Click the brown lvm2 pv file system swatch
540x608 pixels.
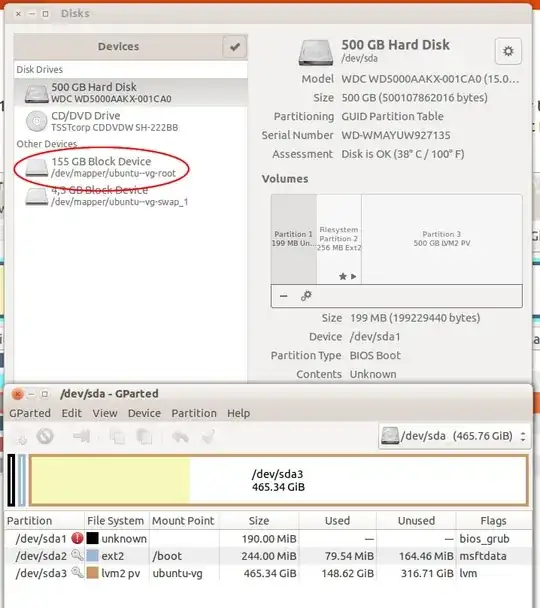tap(92, 572)
